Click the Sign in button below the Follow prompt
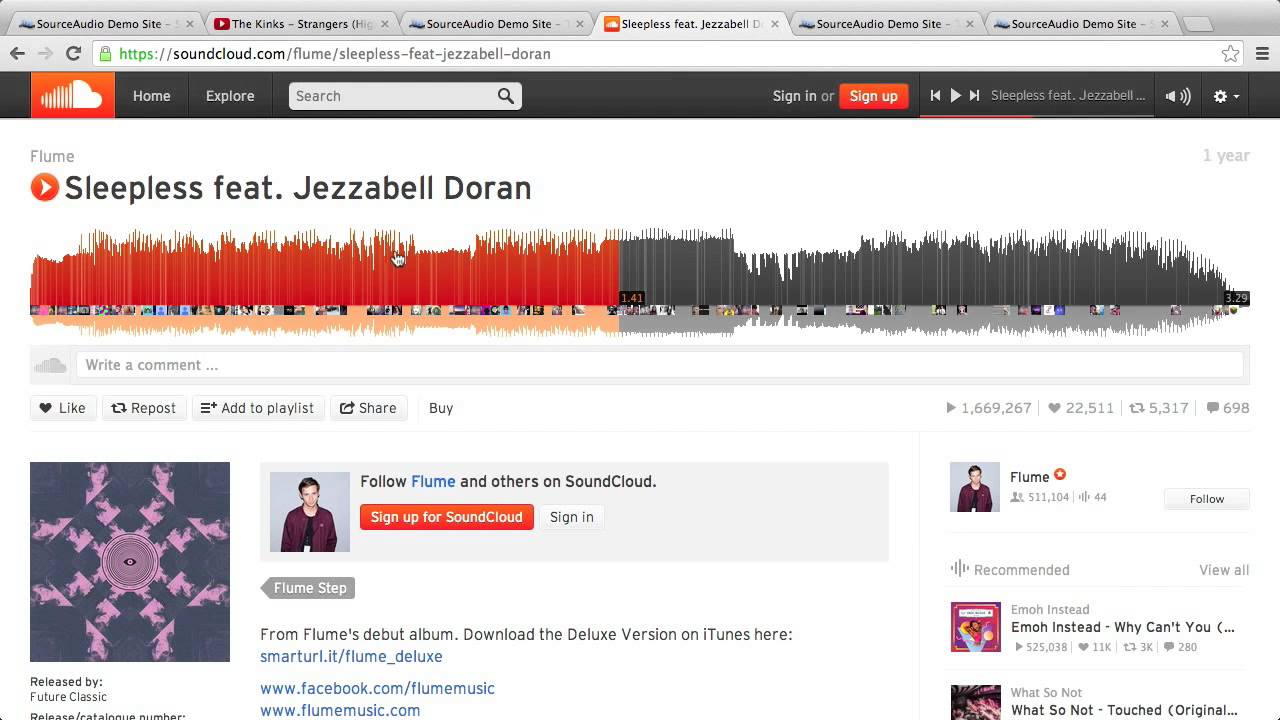The image size is (1280, 720). click(x=571, y=517)
